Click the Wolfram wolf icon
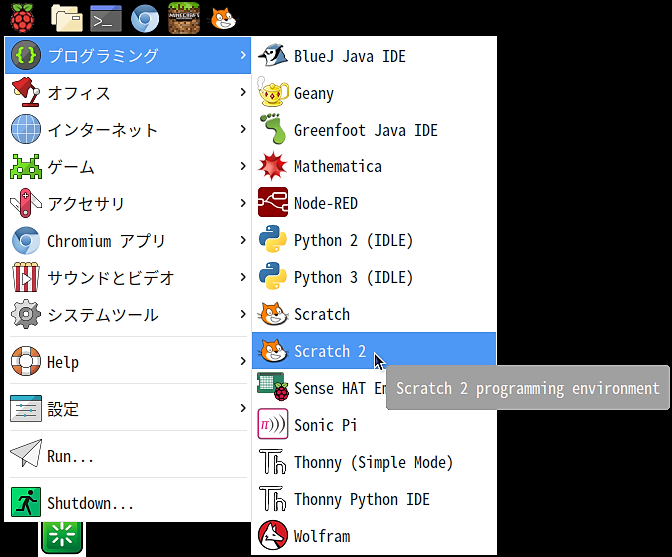The width and height of the screenshot is (672, 557). click(x=273, y=535)
